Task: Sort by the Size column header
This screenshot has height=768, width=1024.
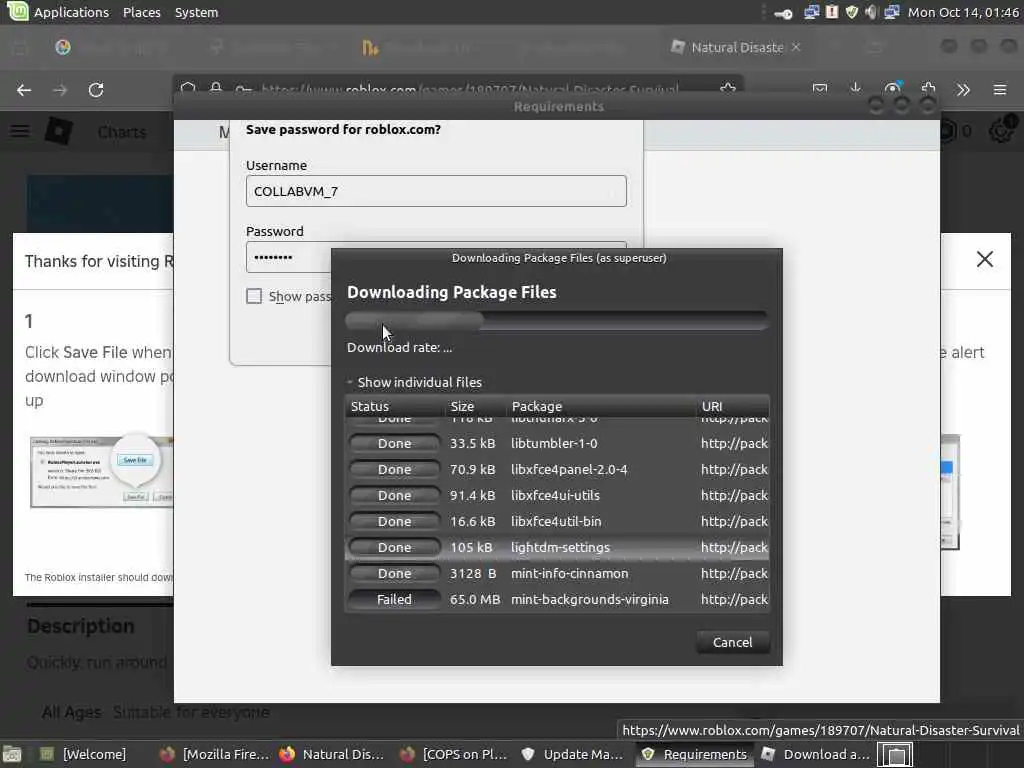Action: [x=475, y=406]
